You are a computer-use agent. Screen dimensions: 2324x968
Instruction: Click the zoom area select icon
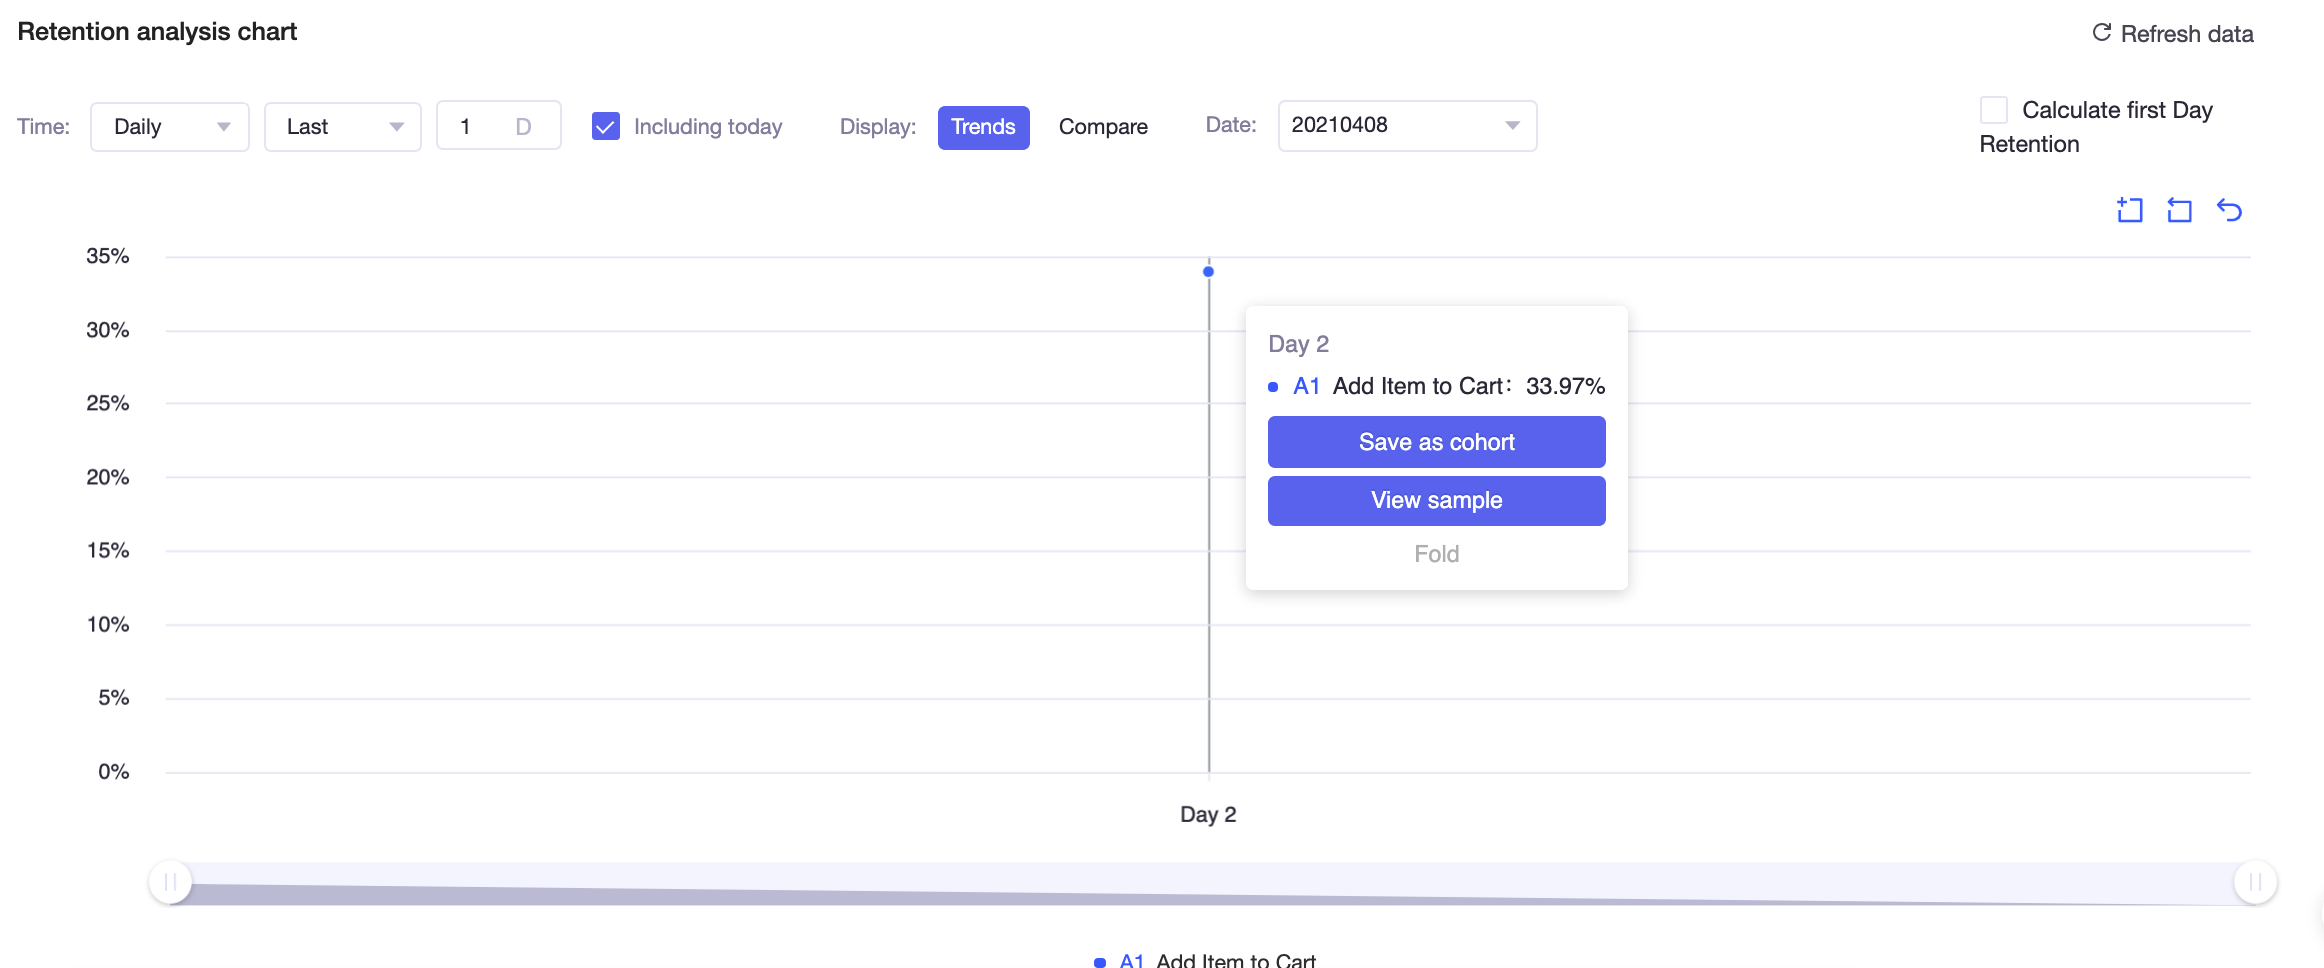pyautogui.click(x=2130, y=210)
